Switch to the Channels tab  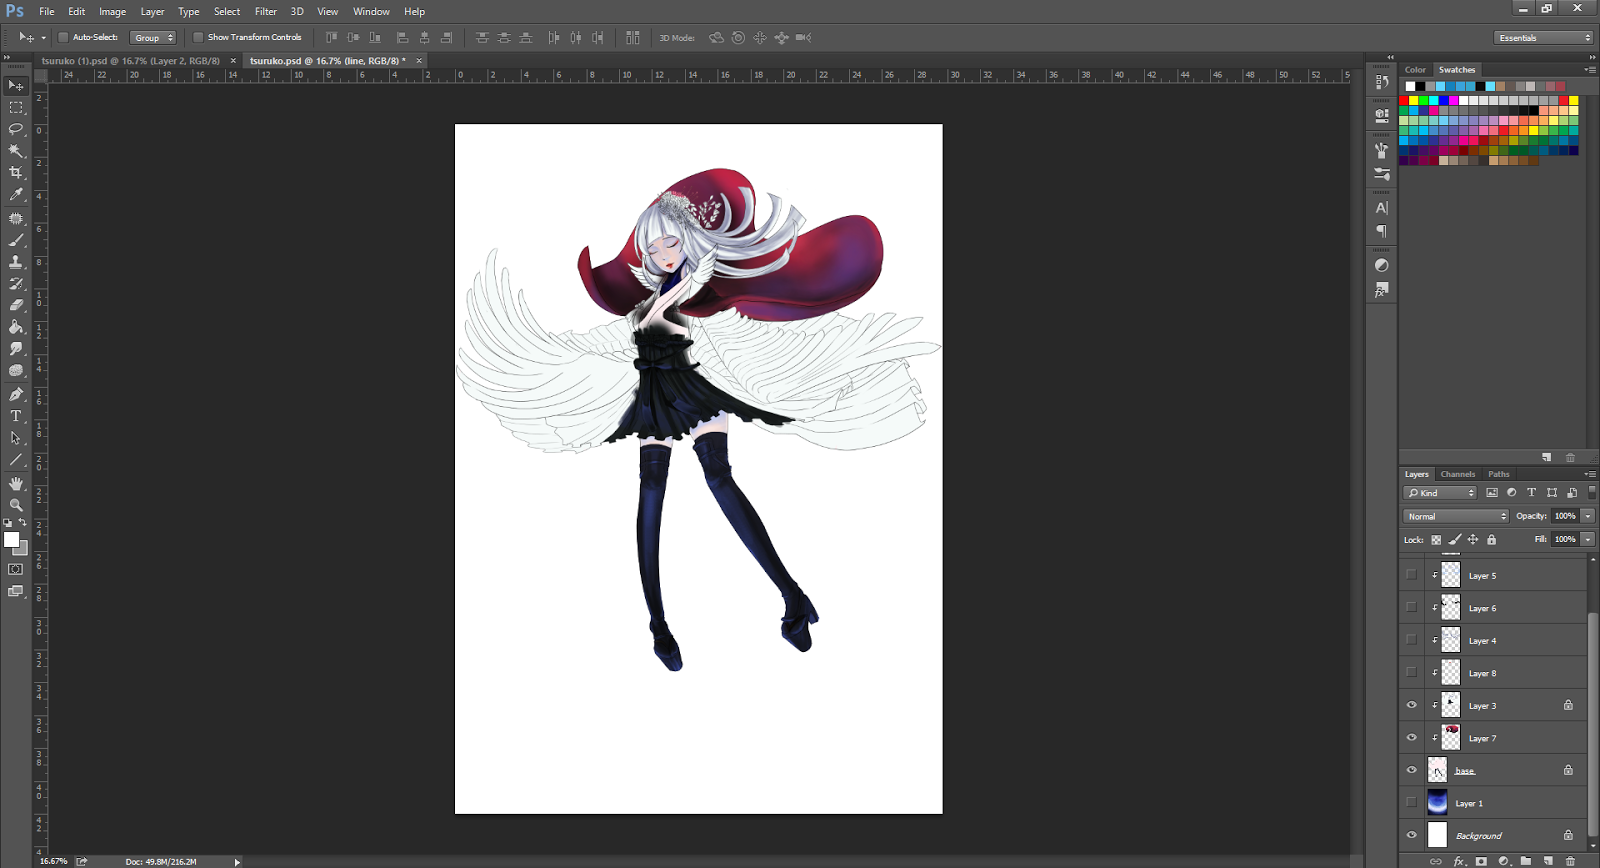(x=1457, y=474)
